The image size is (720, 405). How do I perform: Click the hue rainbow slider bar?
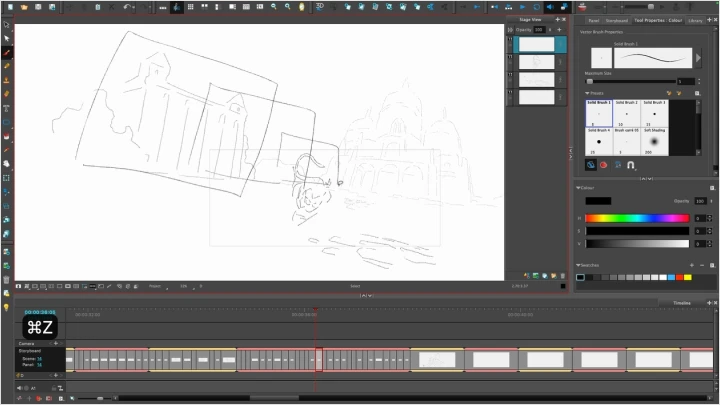[x=637, y=217]
